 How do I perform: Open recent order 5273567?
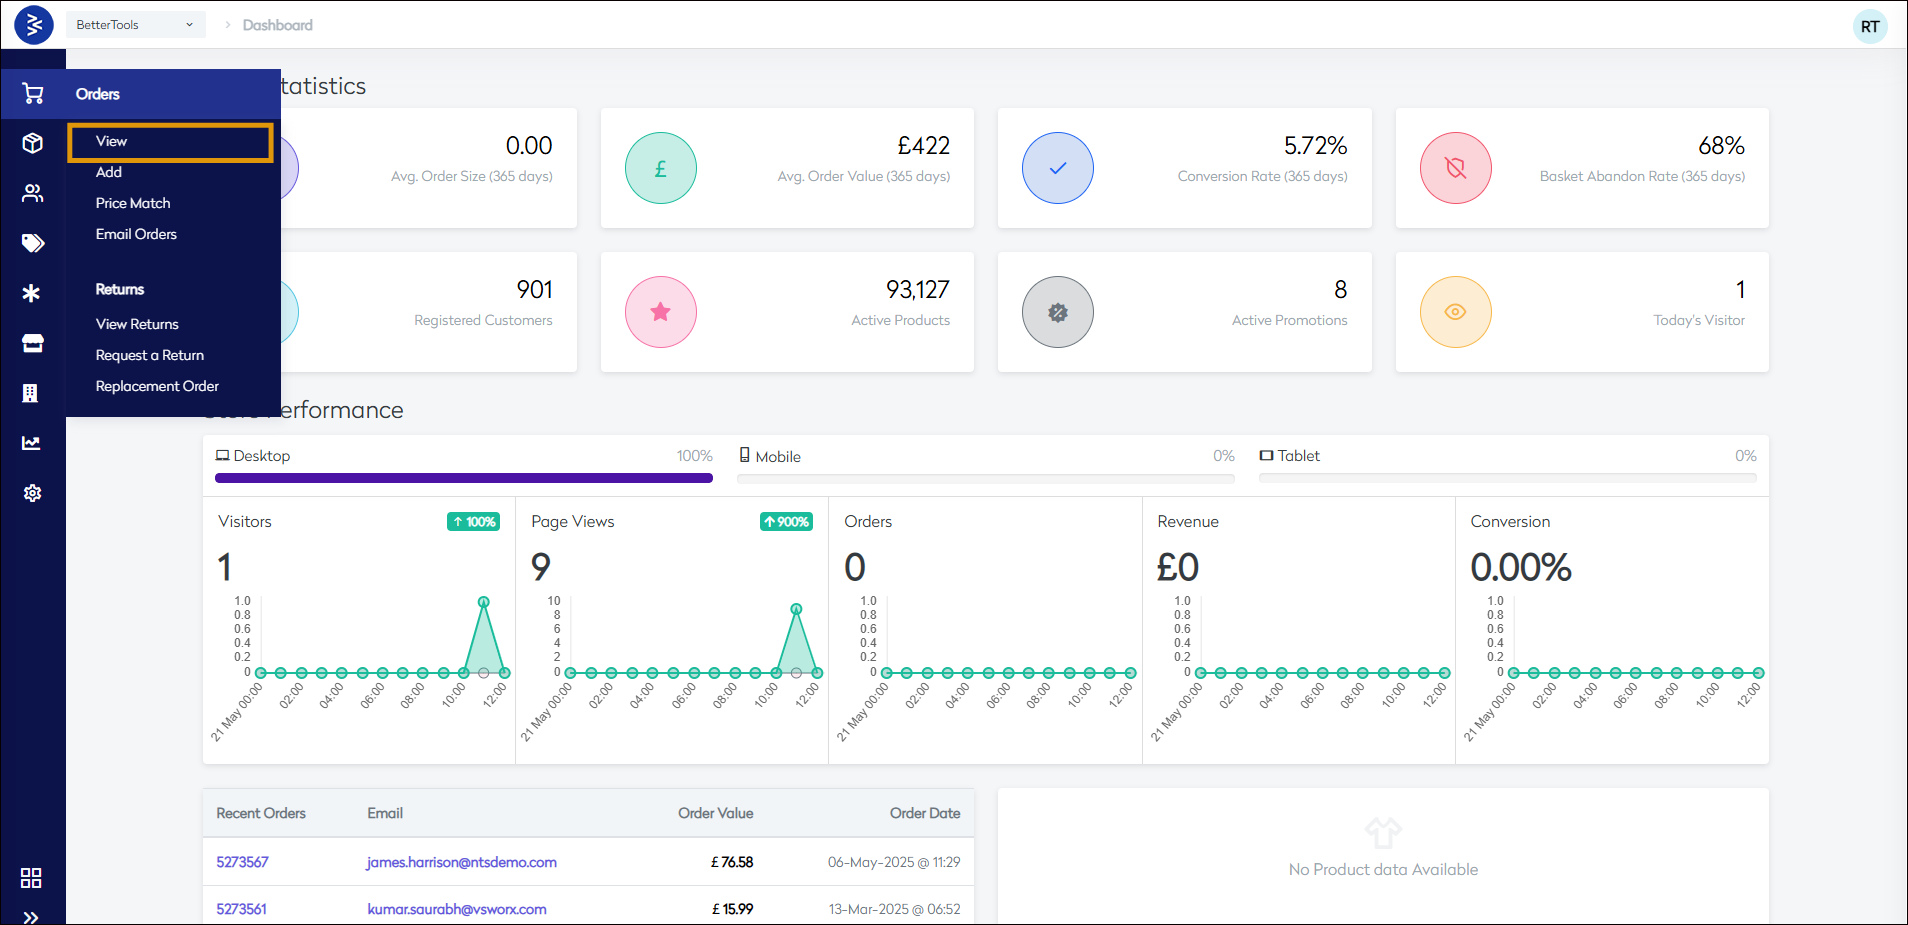coord(242,862)
